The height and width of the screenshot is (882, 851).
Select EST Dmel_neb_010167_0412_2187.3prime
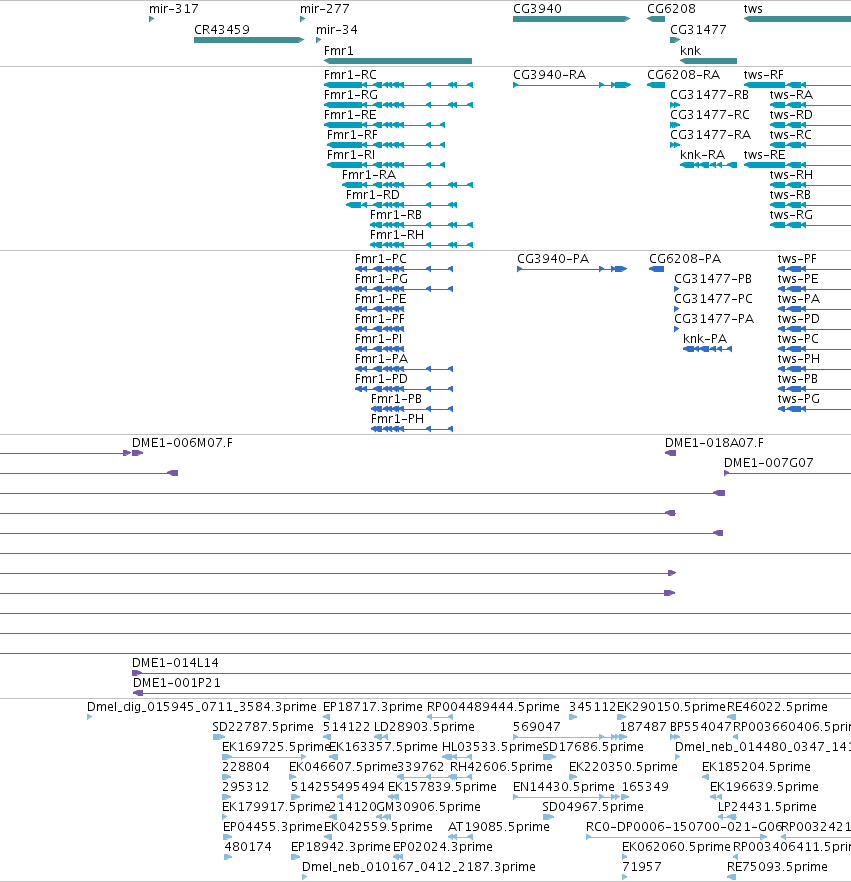click(418, 866)
